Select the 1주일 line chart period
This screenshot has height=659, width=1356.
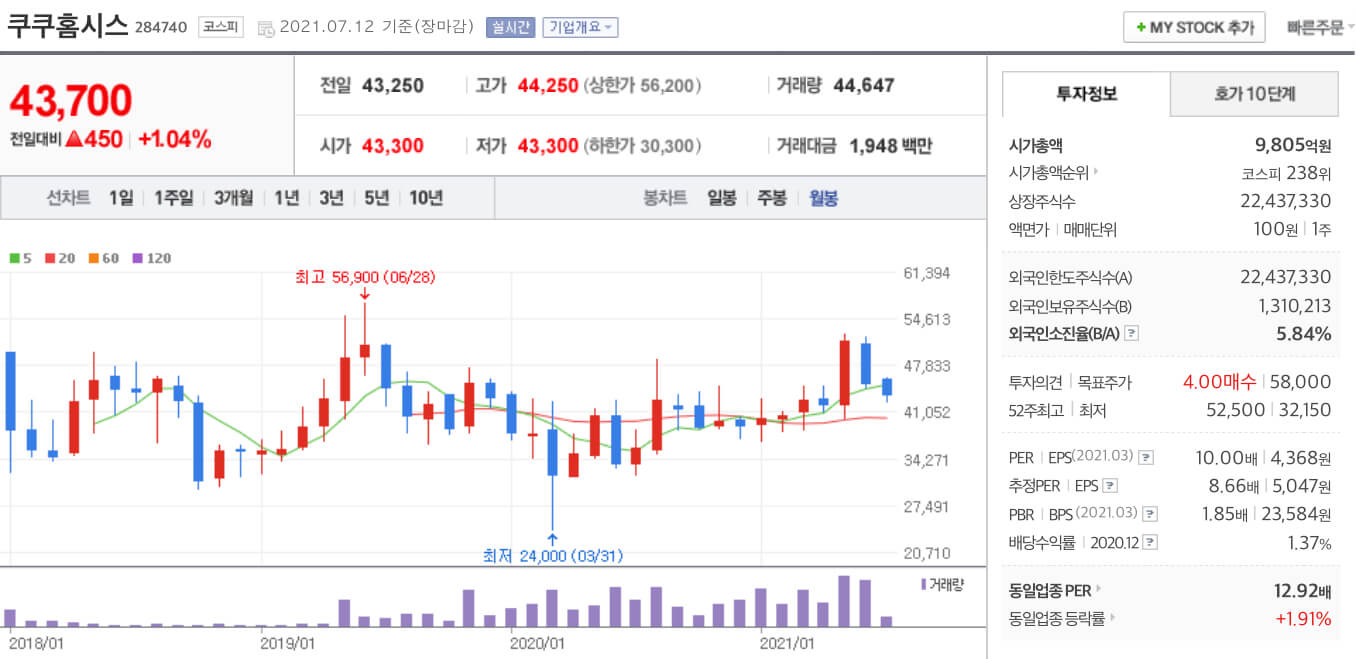[174, 198]
